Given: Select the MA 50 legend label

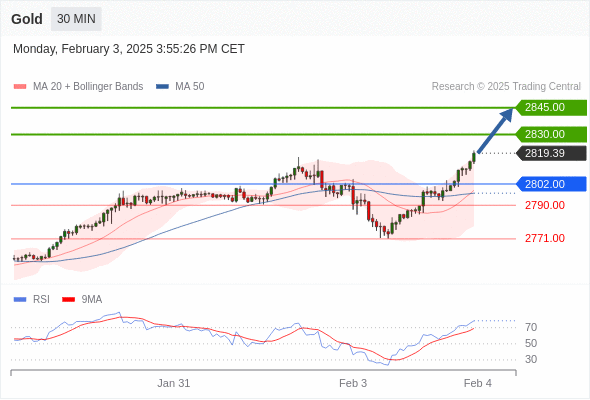Looking at the screenshot, I should pyautogui.click(x=190, y=87).
